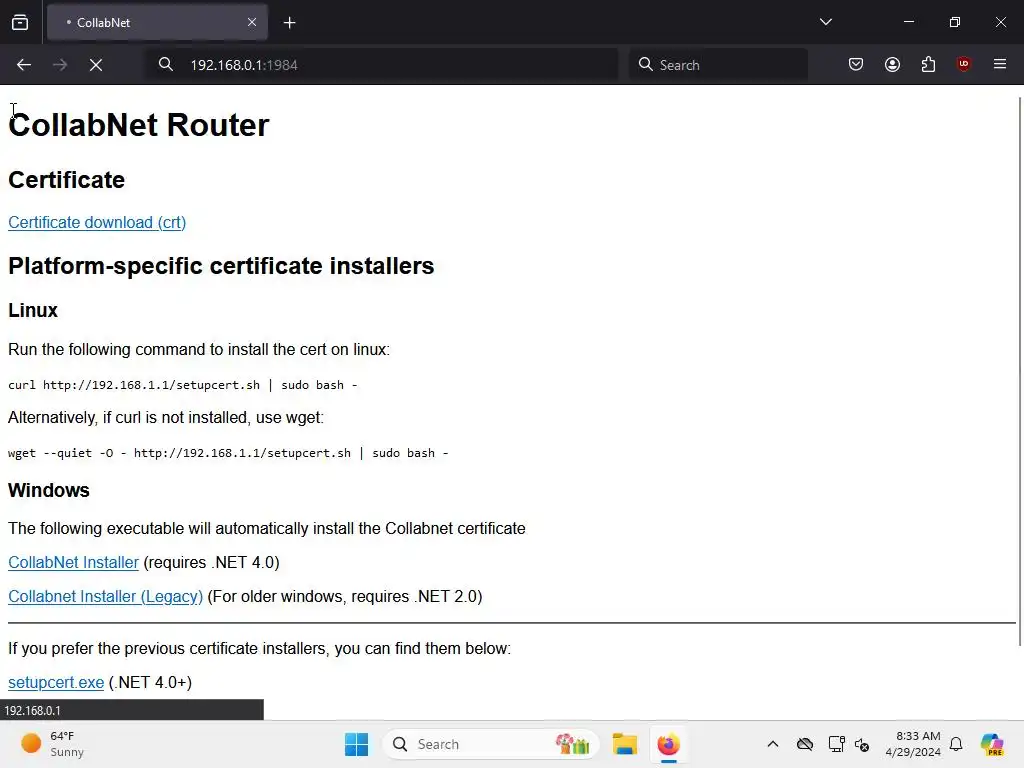Go back to the previous page
1024x768 pixels.
click(24, 65)
